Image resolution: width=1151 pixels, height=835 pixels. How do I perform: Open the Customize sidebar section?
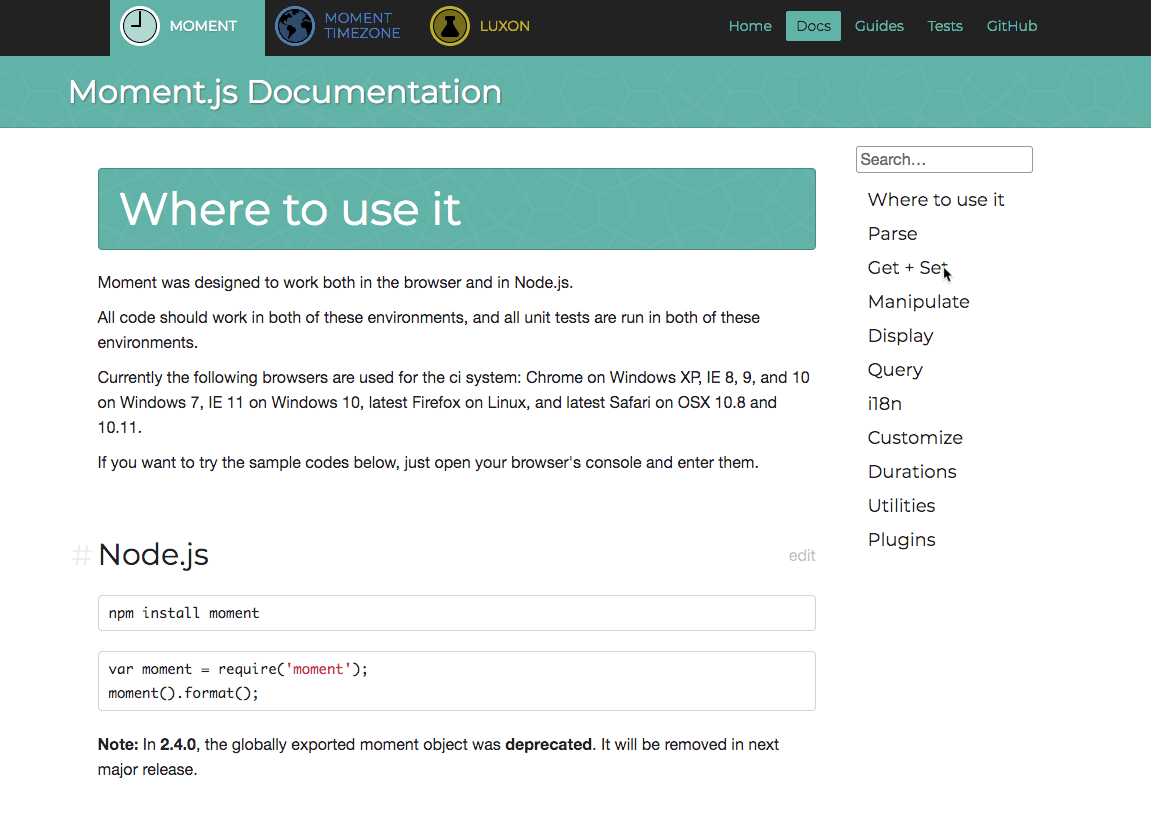(915, 437)
